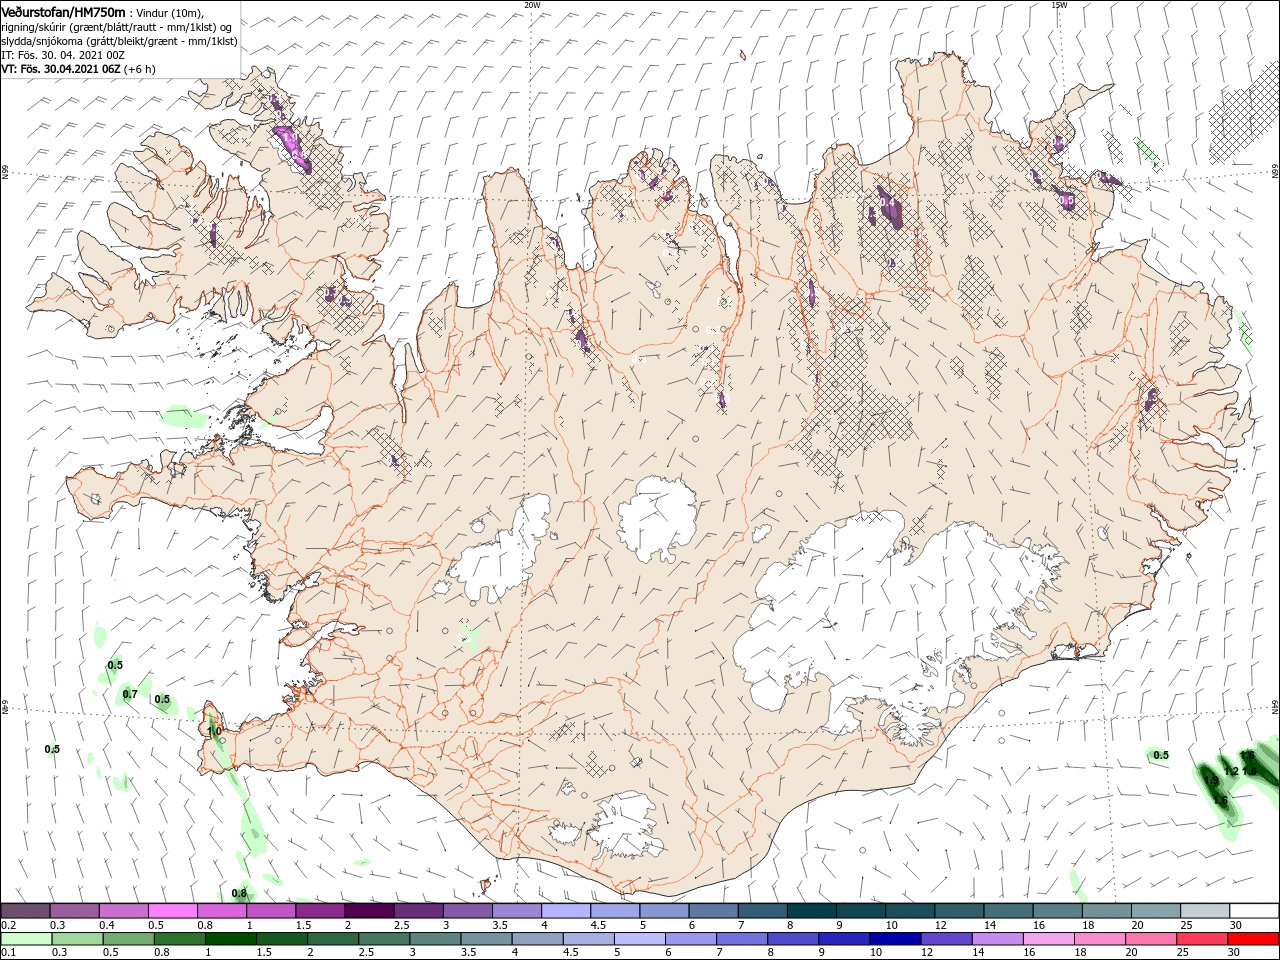
Task: Pick the light pink 16 rain legend swatch
Action: tap(1048, 939)
